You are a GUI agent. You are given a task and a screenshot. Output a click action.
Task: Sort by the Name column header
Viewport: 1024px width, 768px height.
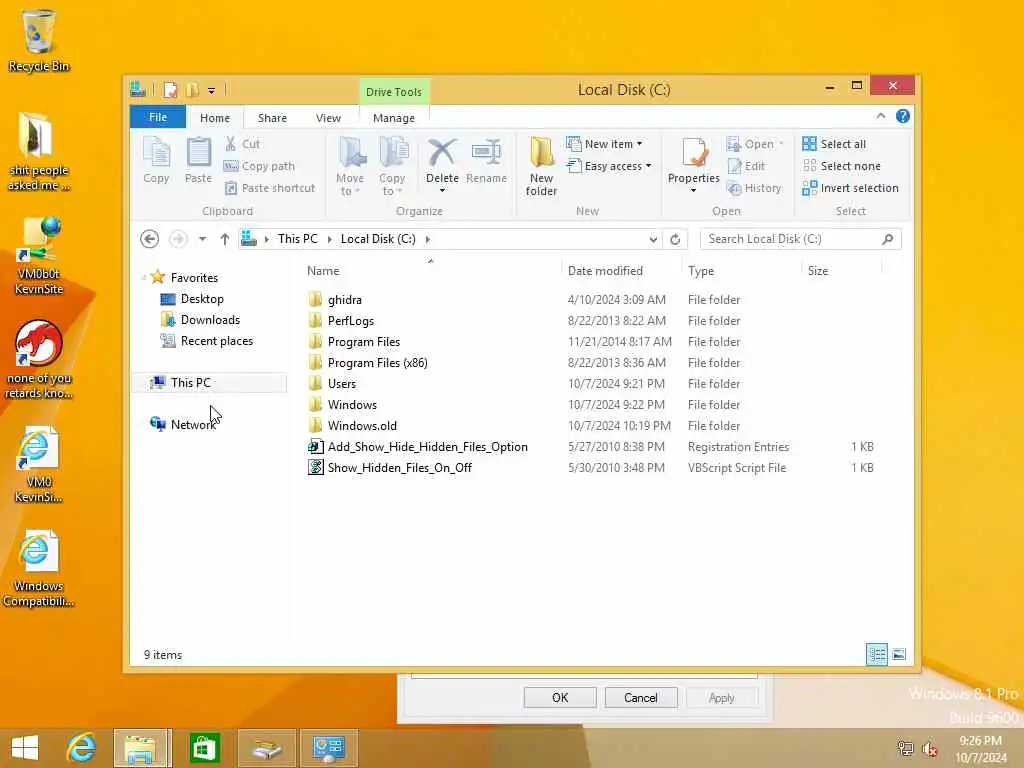tap(323, 271)
